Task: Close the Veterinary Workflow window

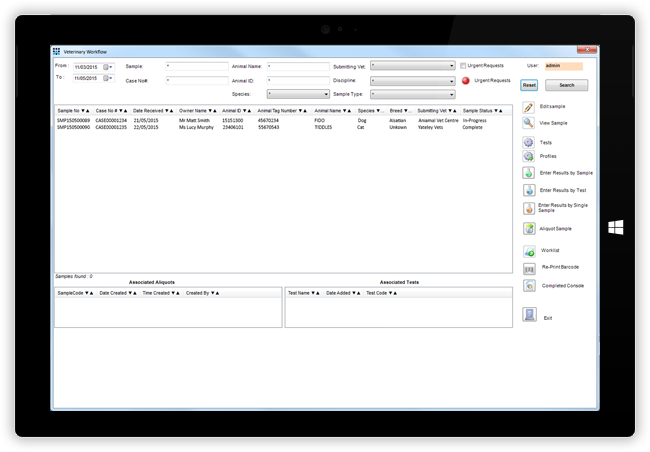Action: 587,49
